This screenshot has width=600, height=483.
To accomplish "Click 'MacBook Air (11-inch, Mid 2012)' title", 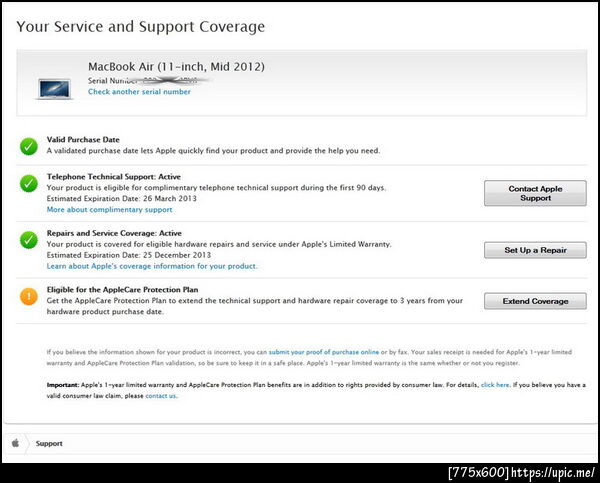I will click(176, 67).
